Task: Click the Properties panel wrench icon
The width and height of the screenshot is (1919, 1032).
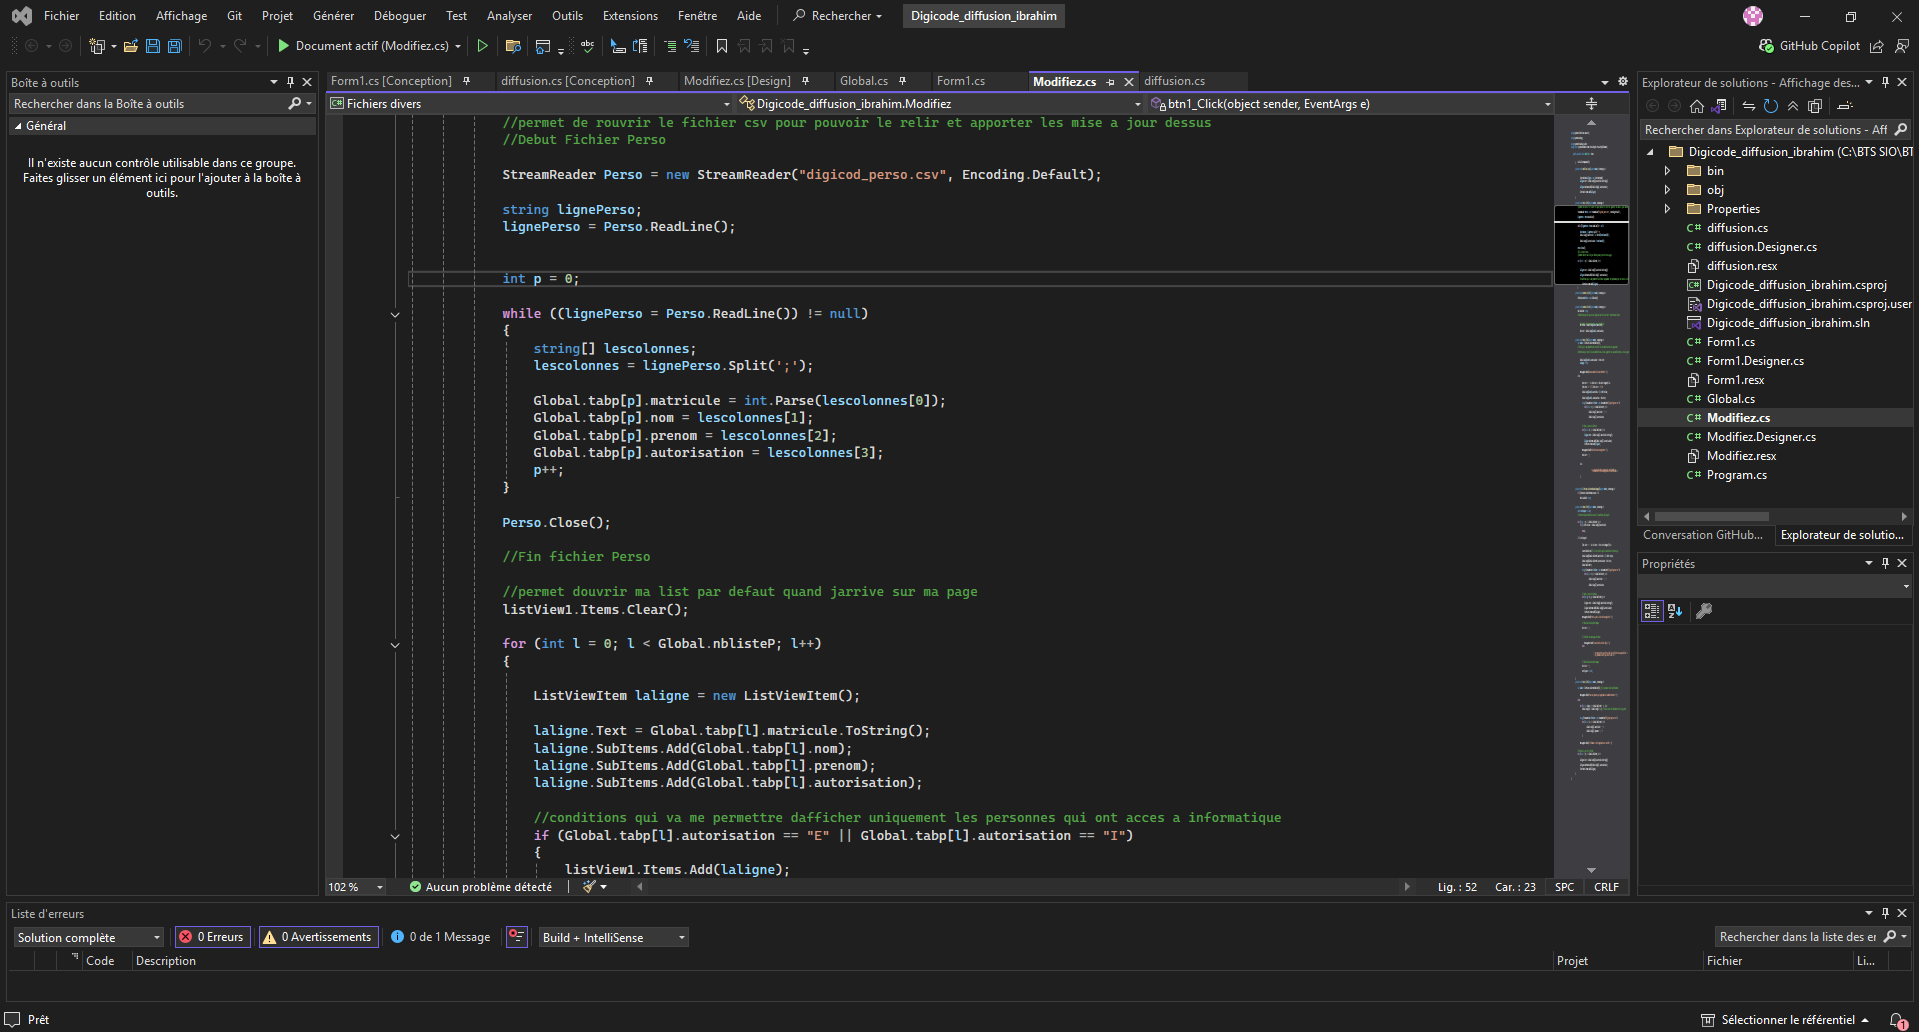Action: pos(1704,611)
